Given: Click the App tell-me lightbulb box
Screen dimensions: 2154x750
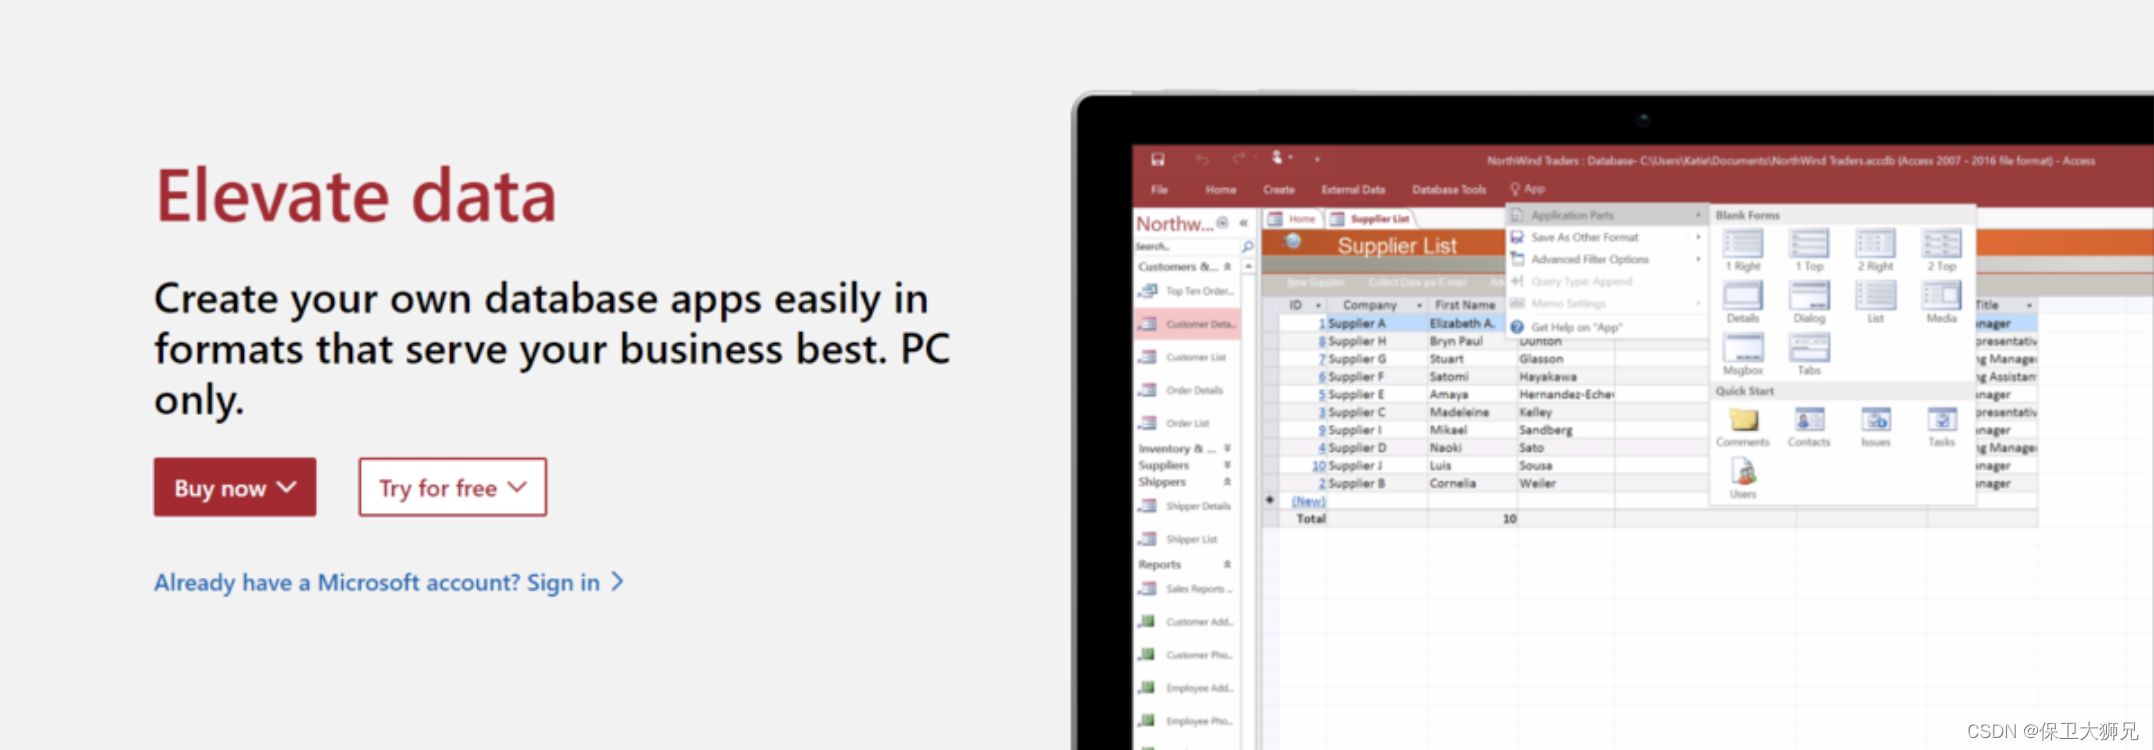Looking at the screenshot, I should [1528, 189].
